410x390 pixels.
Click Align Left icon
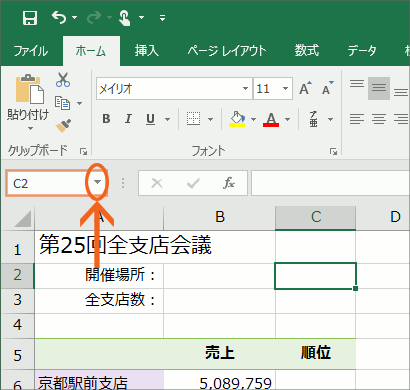click(x=357, y=119)
